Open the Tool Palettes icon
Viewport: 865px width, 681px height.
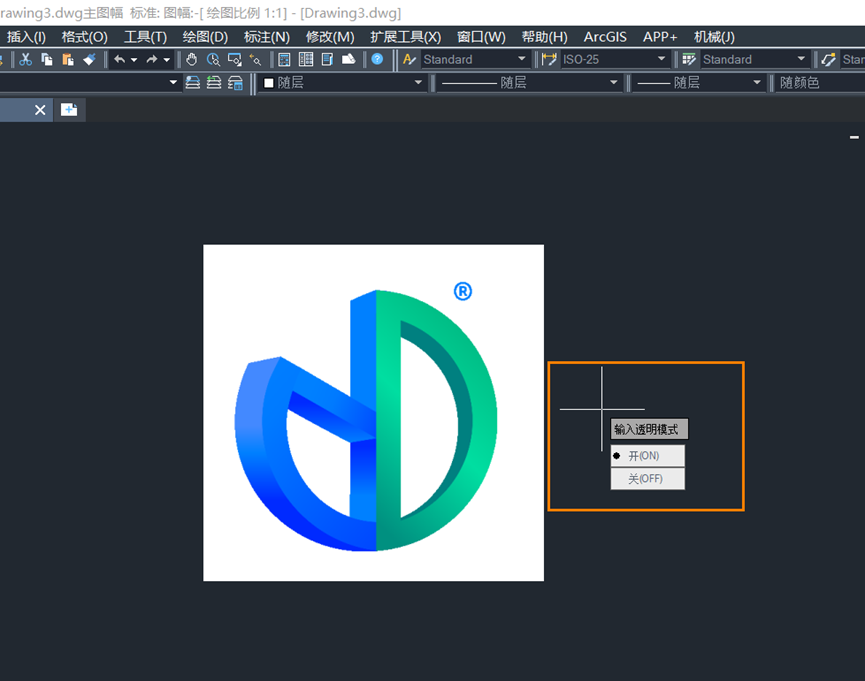(327, 60)
